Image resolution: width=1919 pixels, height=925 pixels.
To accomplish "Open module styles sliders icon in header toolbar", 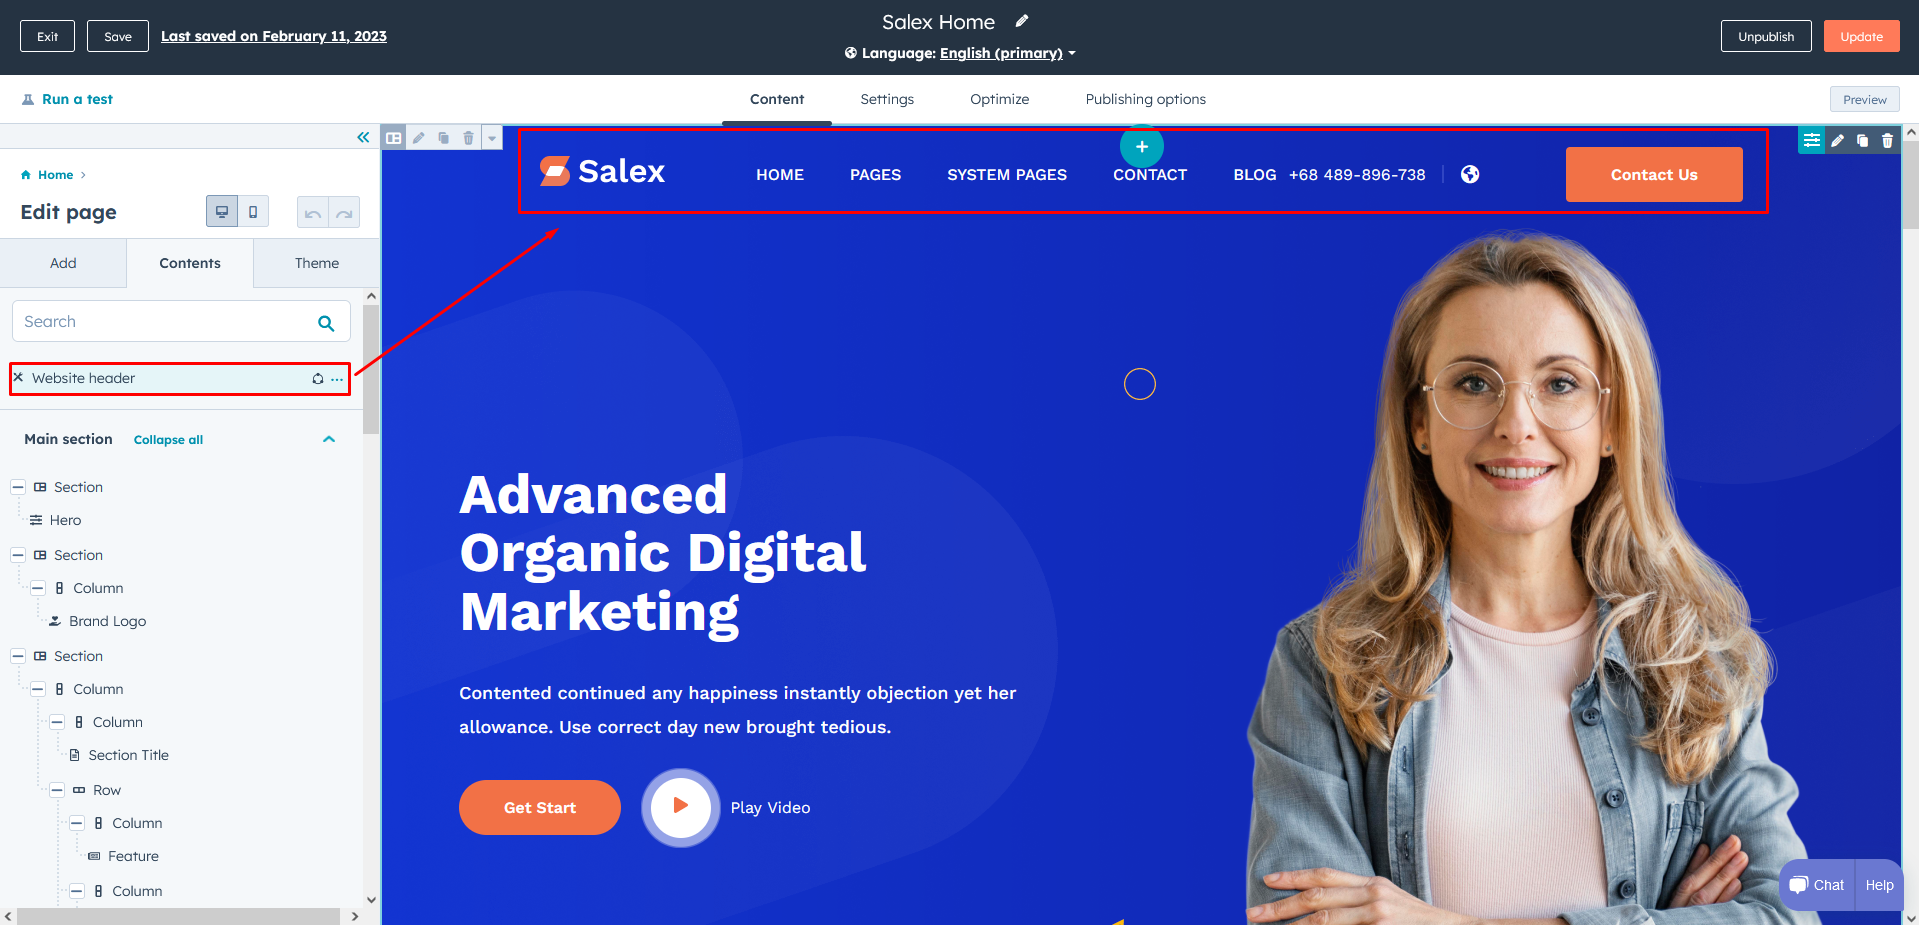I will coord(1811,141).
